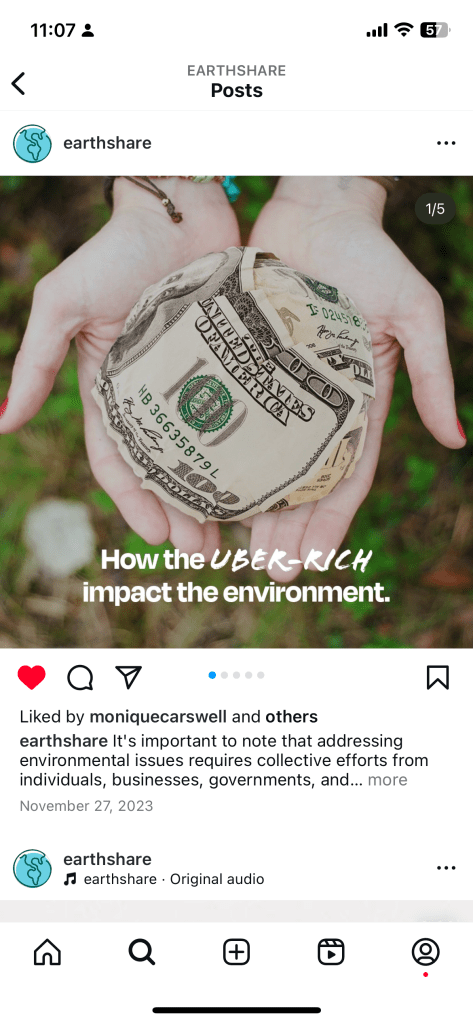View others who liked the post

pyautogui.click(x=291, y=717)
